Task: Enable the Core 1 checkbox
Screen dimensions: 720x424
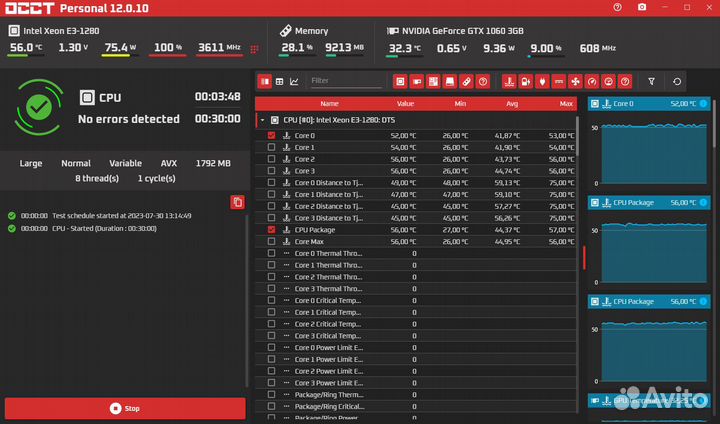Action: tap(271, 147)
